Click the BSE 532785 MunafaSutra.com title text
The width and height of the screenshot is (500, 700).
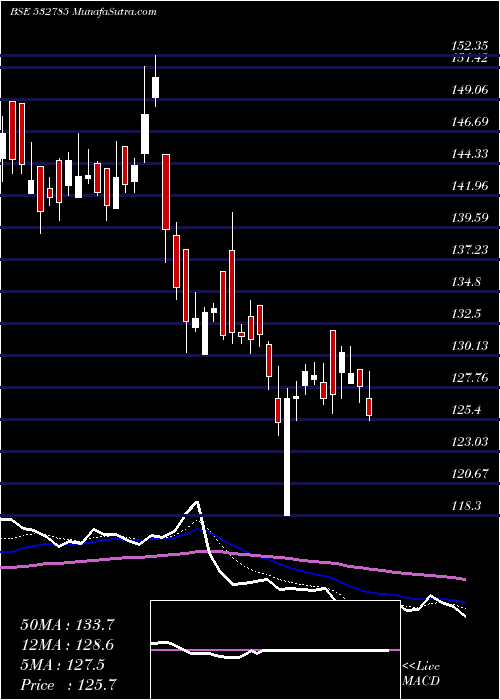(83, 12)
